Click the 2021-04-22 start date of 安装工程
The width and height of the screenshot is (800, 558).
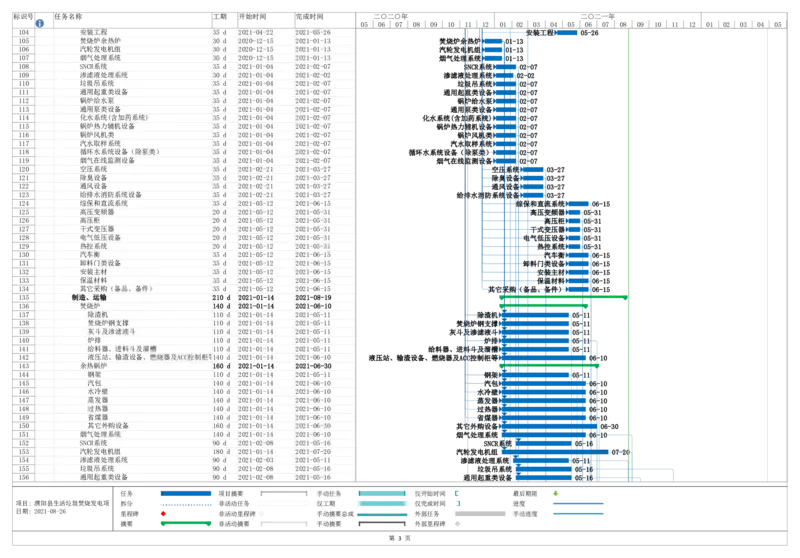pos(257,32)
